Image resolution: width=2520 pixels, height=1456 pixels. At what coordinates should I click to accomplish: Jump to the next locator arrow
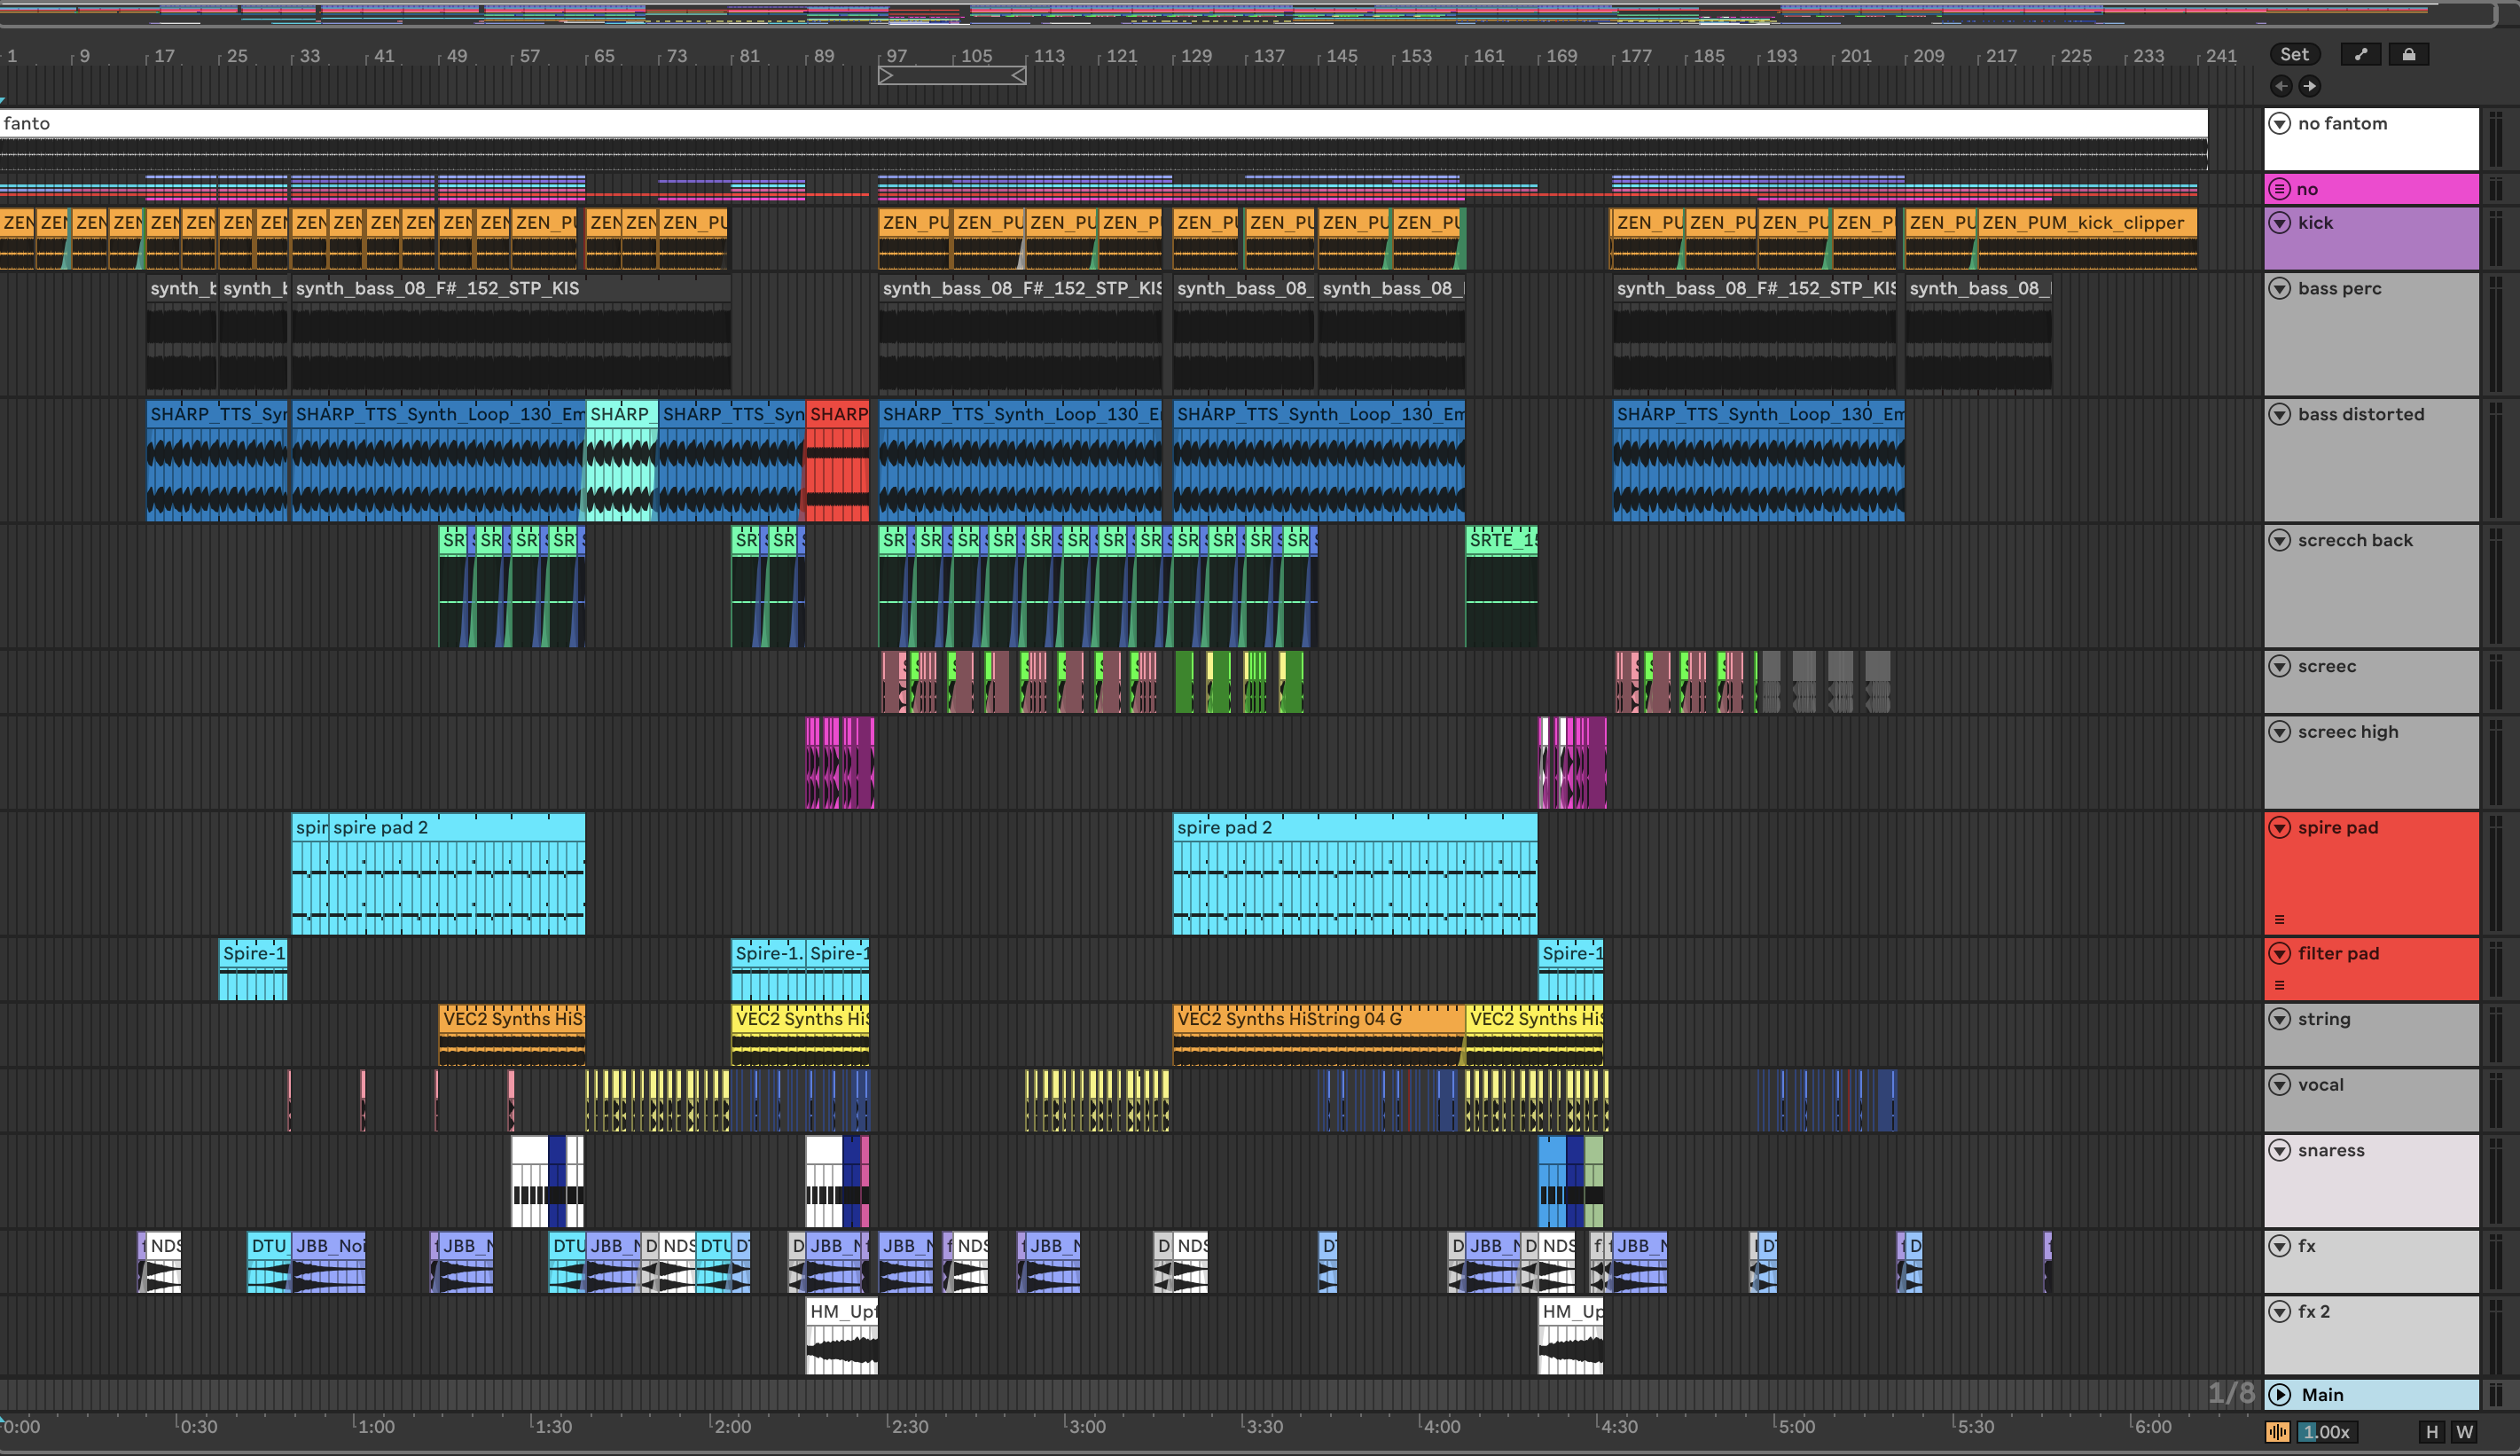pos(2309,86)
